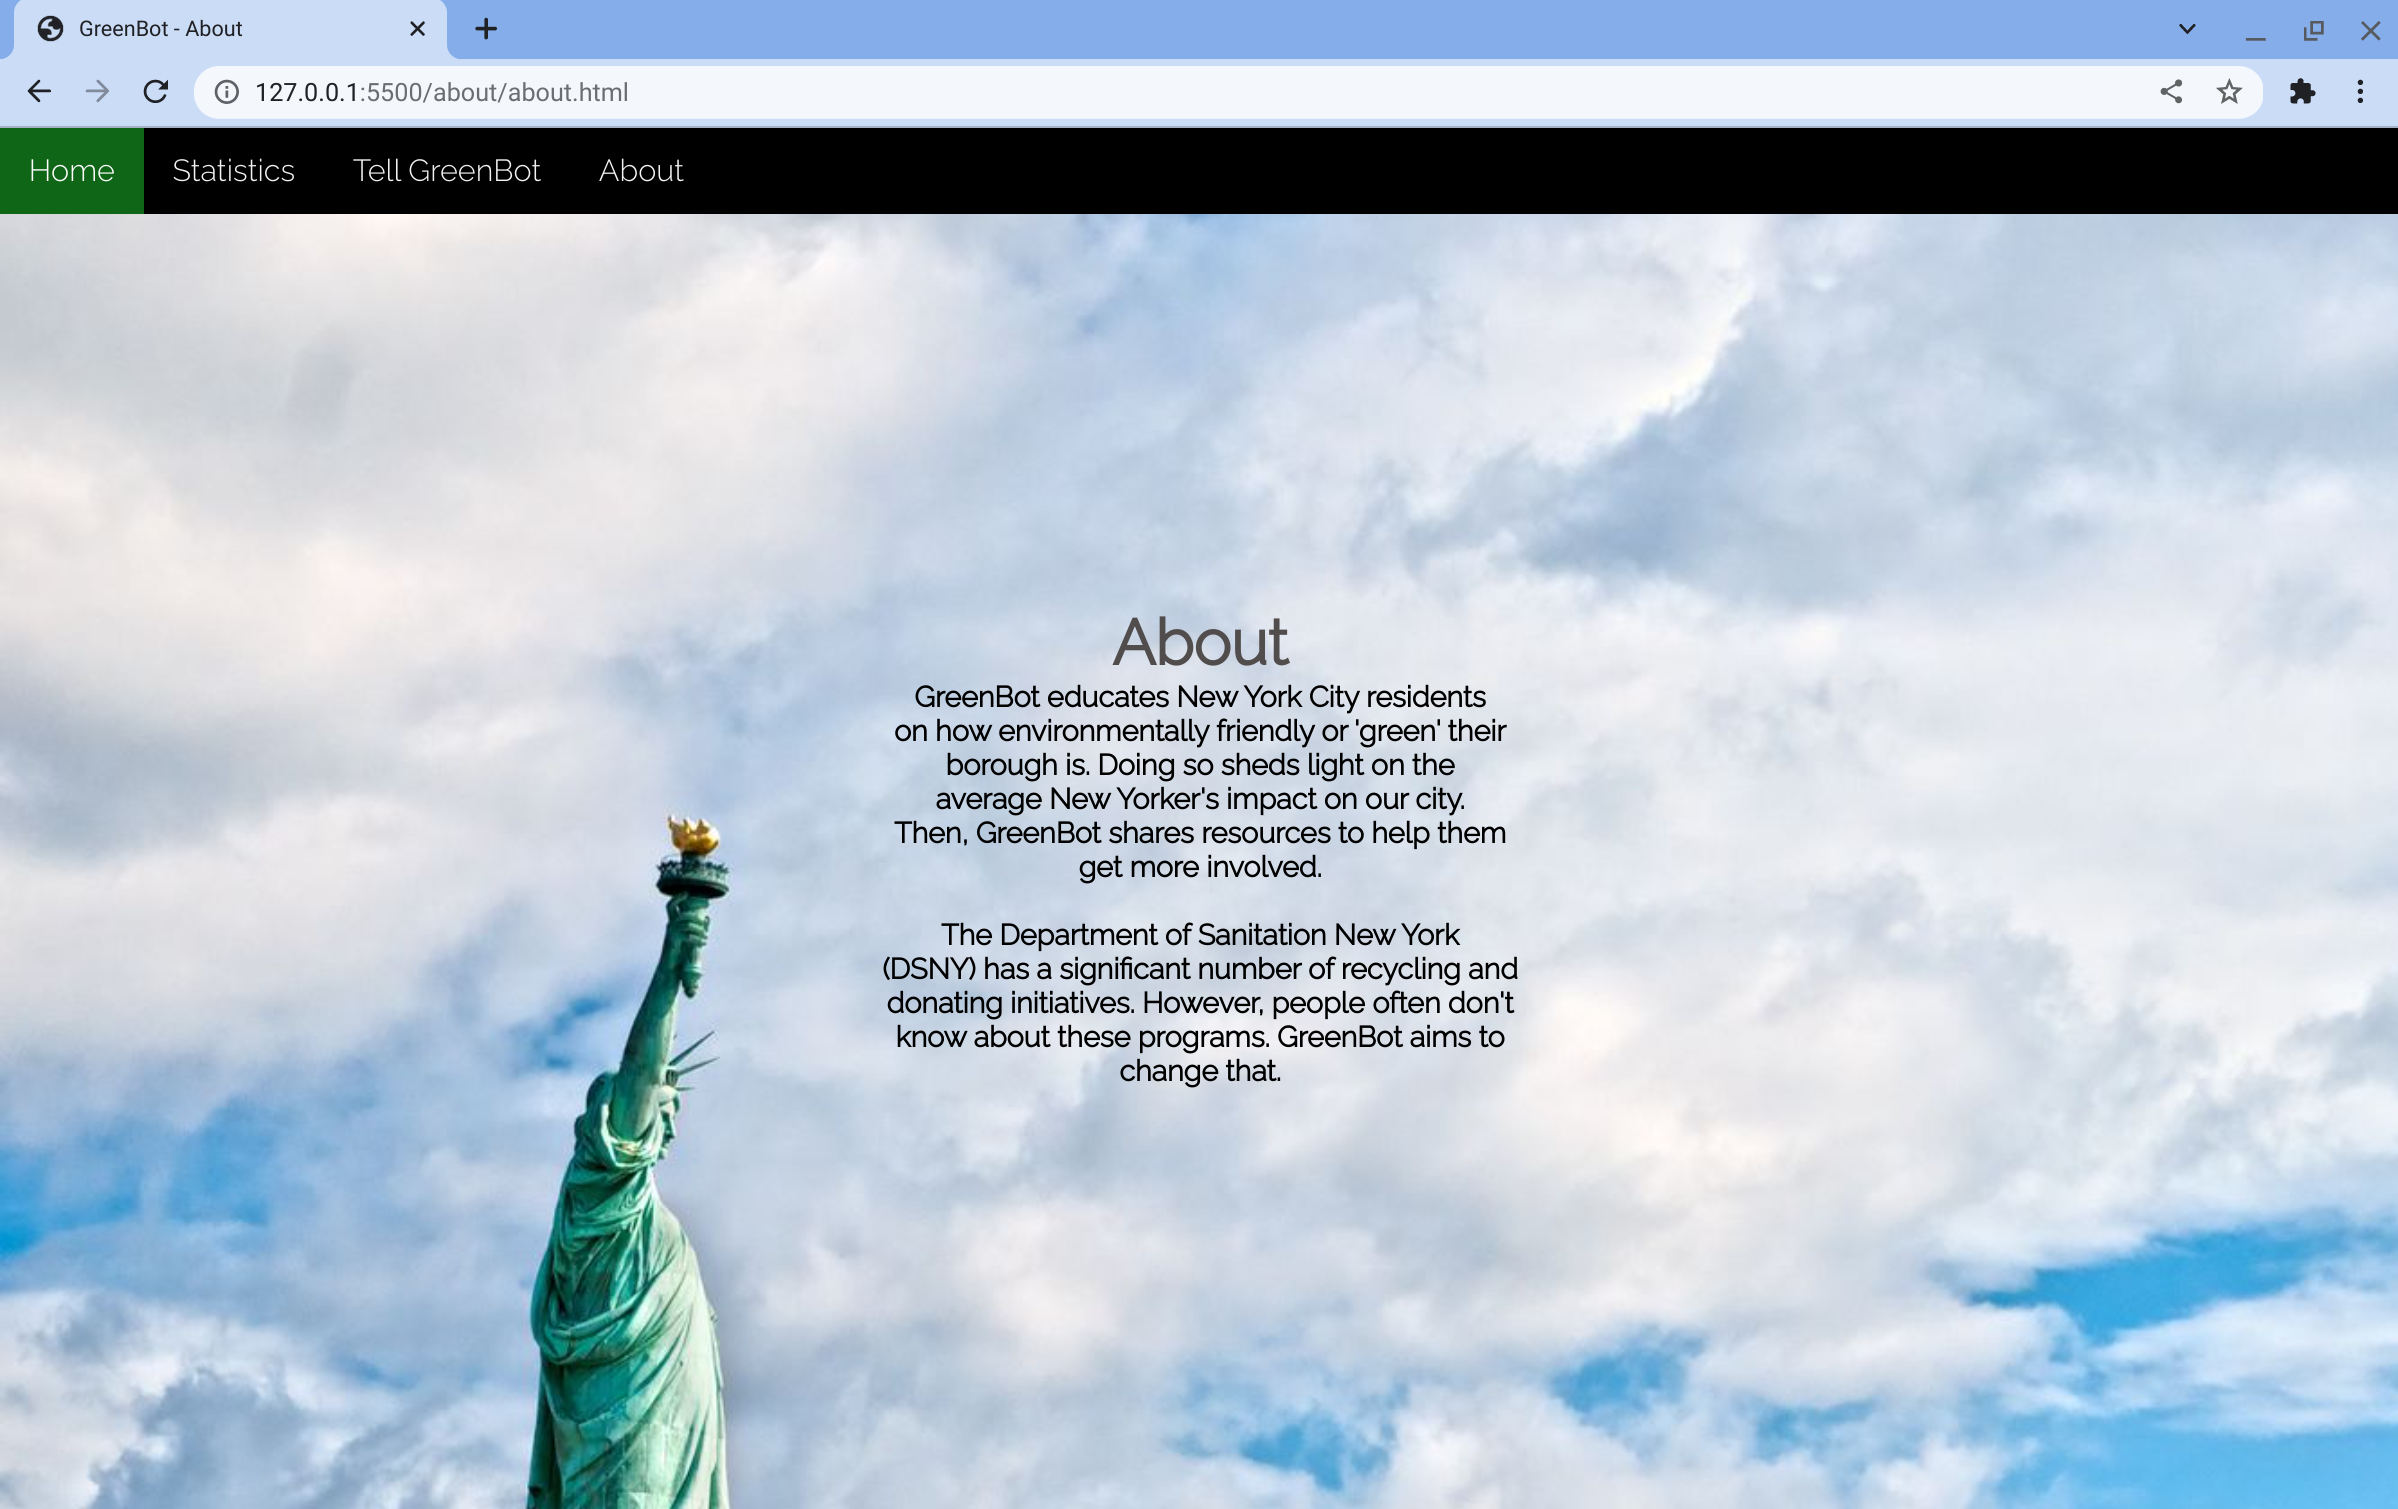Reload the page with refresh icon
This screenshot has width=2398, height=1509.
click(156, 92)
